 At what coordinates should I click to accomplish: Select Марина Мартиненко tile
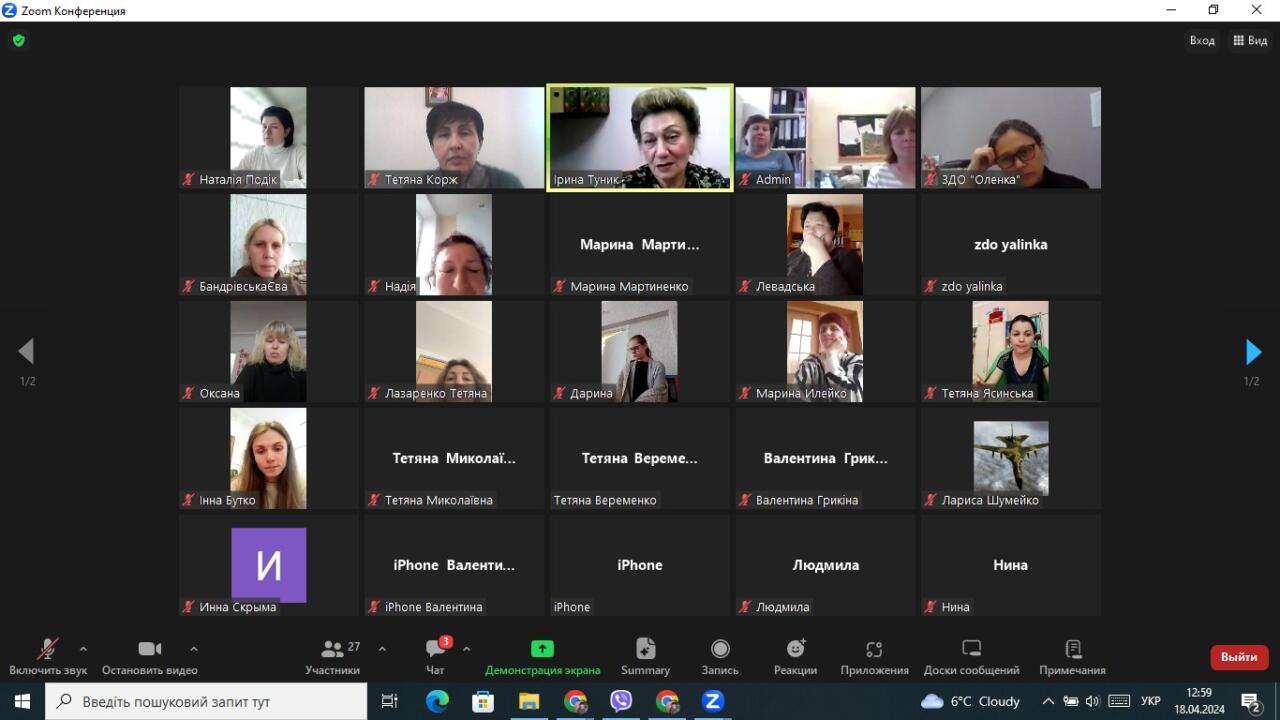(x=640, y=244)
